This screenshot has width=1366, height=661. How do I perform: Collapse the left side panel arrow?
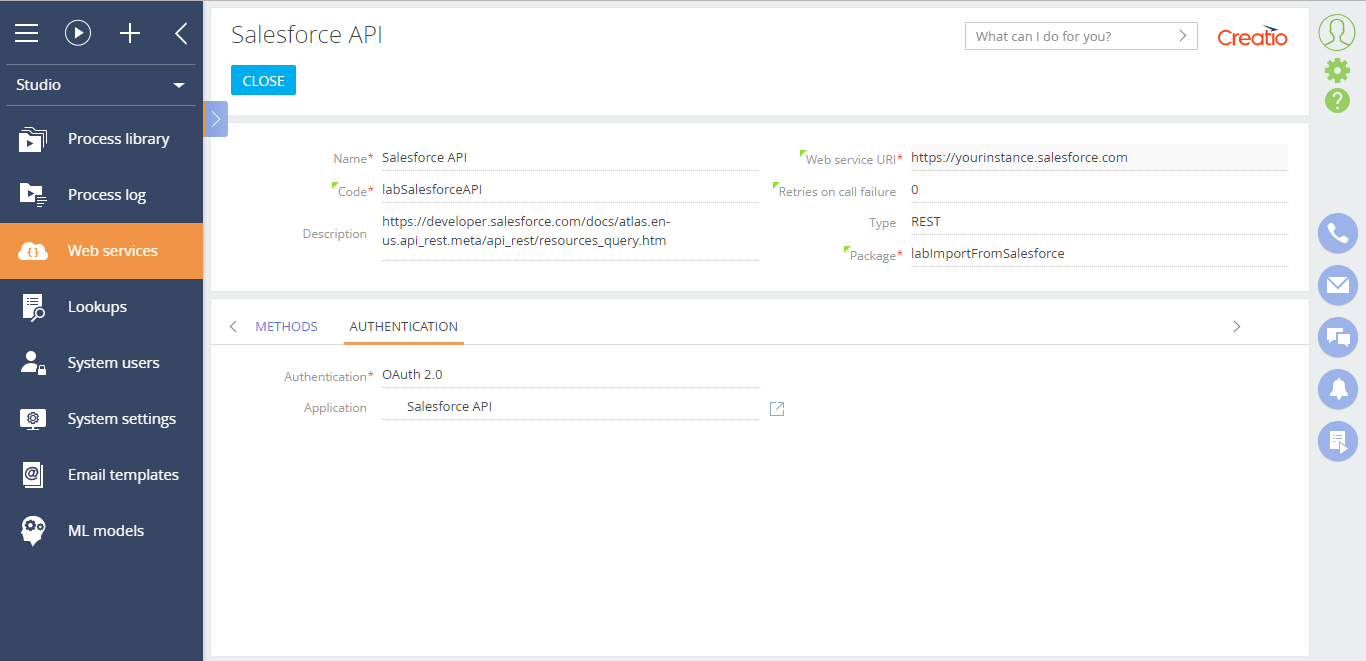(181, 33)
